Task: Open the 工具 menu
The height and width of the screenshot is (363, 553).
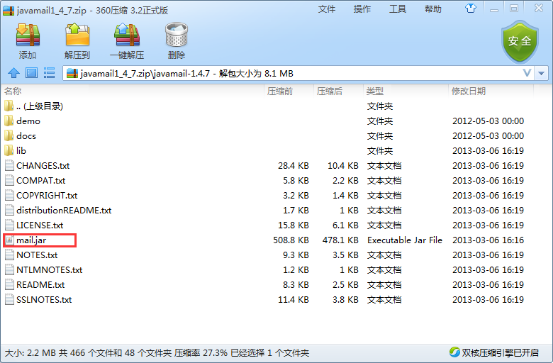Action: [x=397, y=9]
